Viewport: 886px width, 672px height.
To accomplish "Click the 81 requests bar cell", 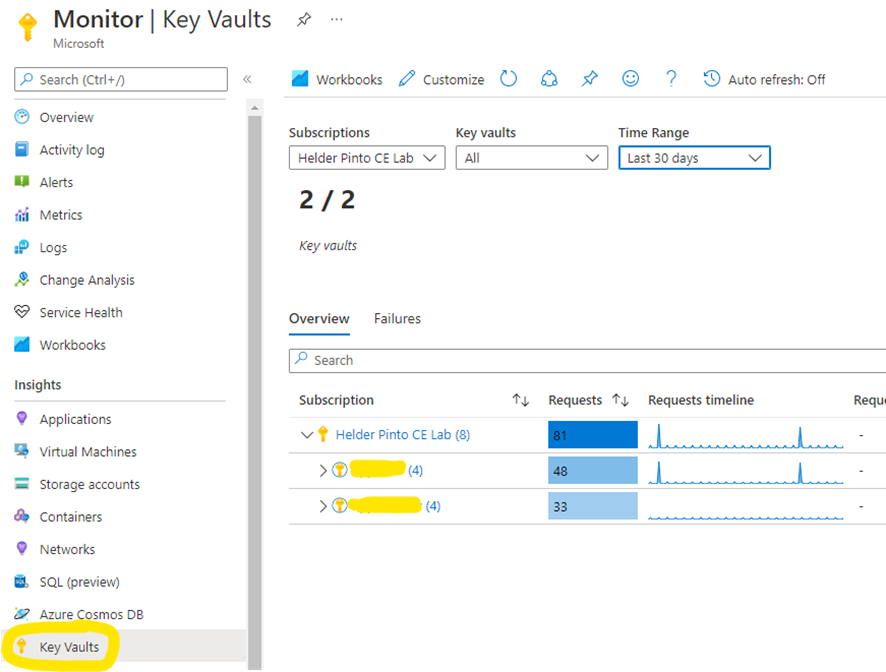I will [x=593, y=435].
